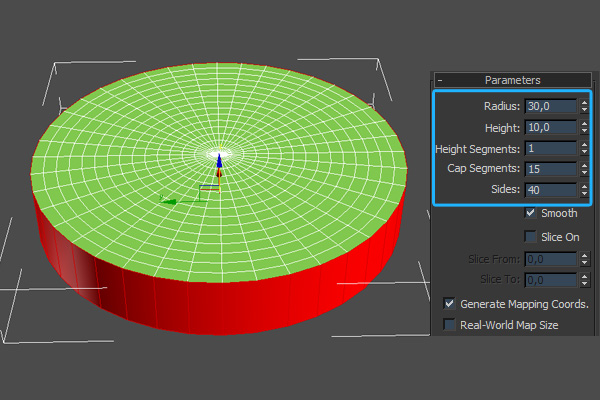Increase Height Segments using up arrow

coord(584,145)
